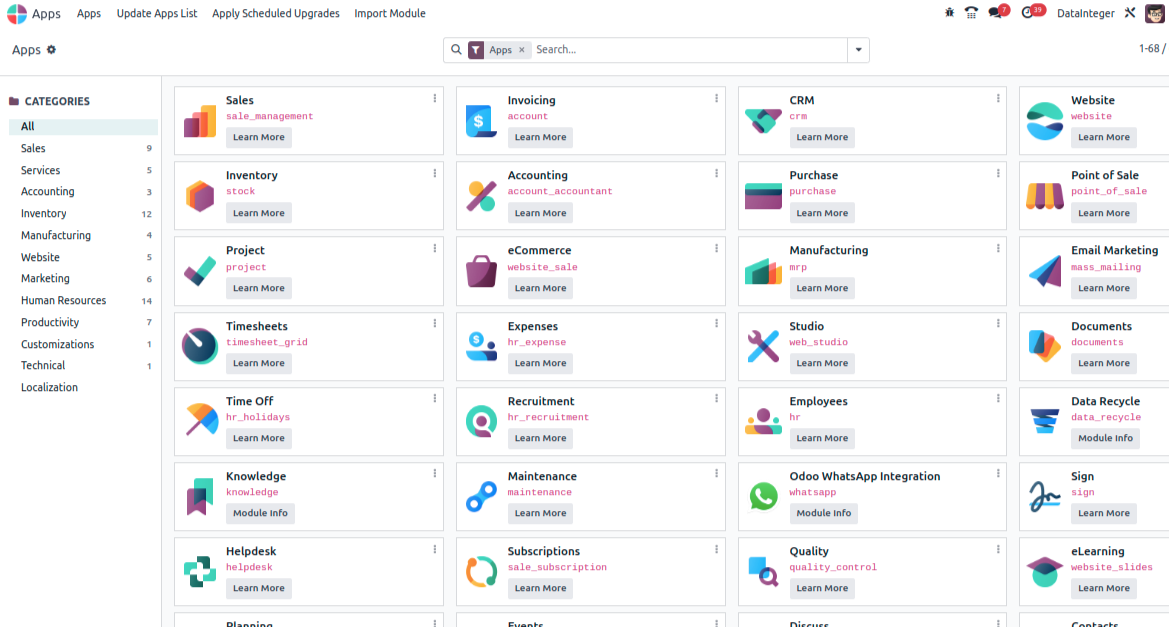Screen dimensions: 1169x627
Task: Select the Human Resources category
Action: 61,300
